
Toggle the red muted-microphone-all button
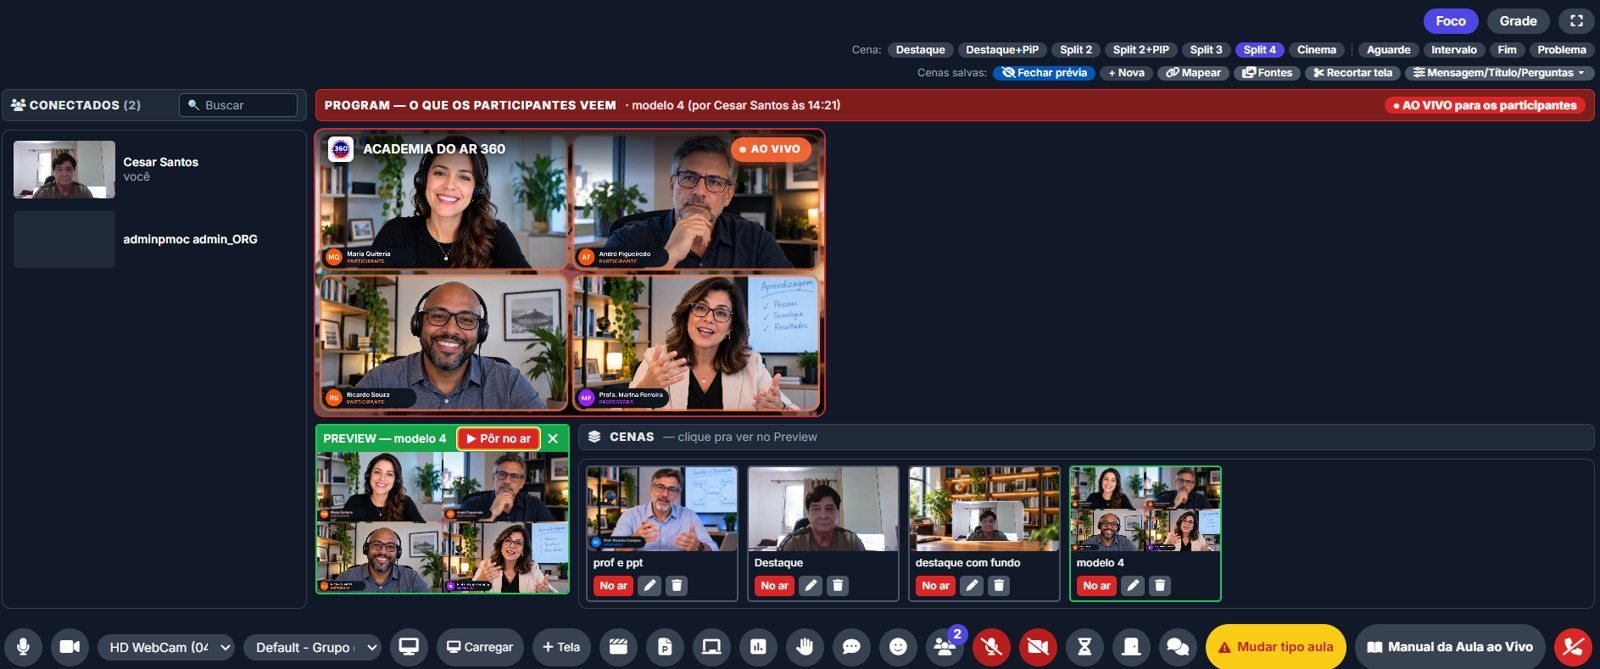coord(991,647)
